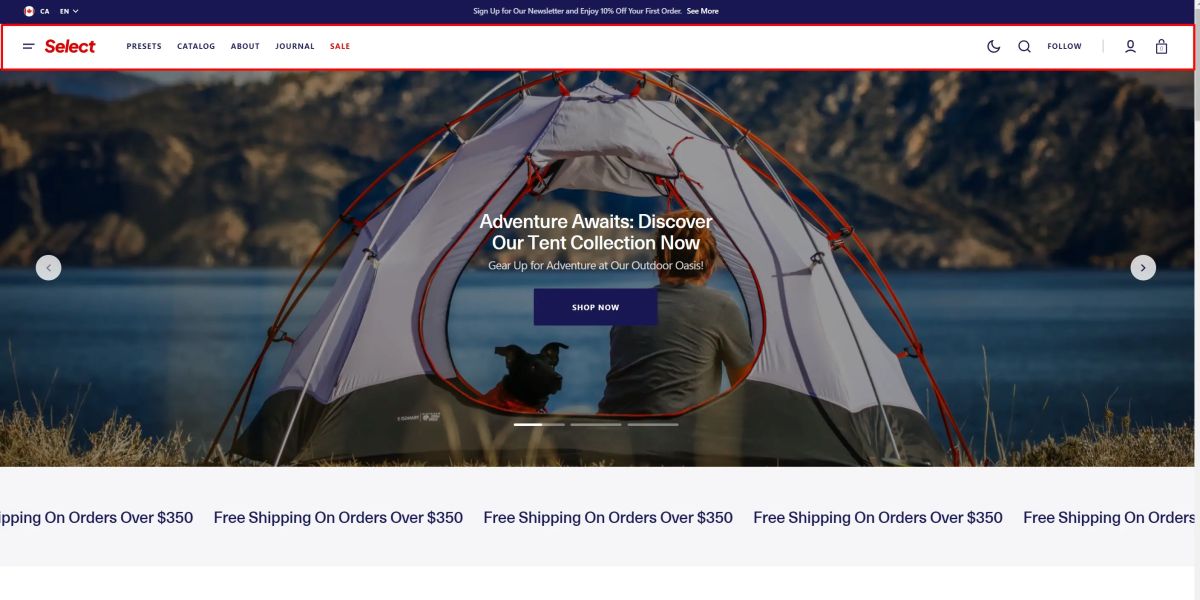
Task: Open the account profile icon
Action: click(1130, 46)
